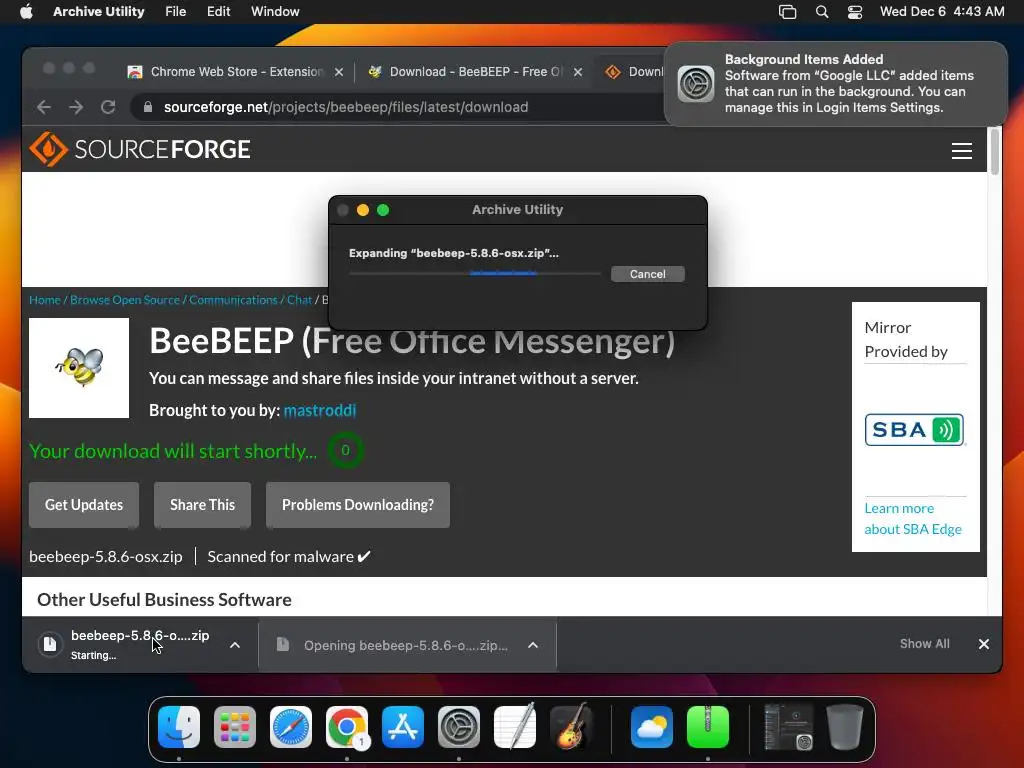Open Learn more about SBA Edge link
1024x768 pixels.
pos(913,519)
